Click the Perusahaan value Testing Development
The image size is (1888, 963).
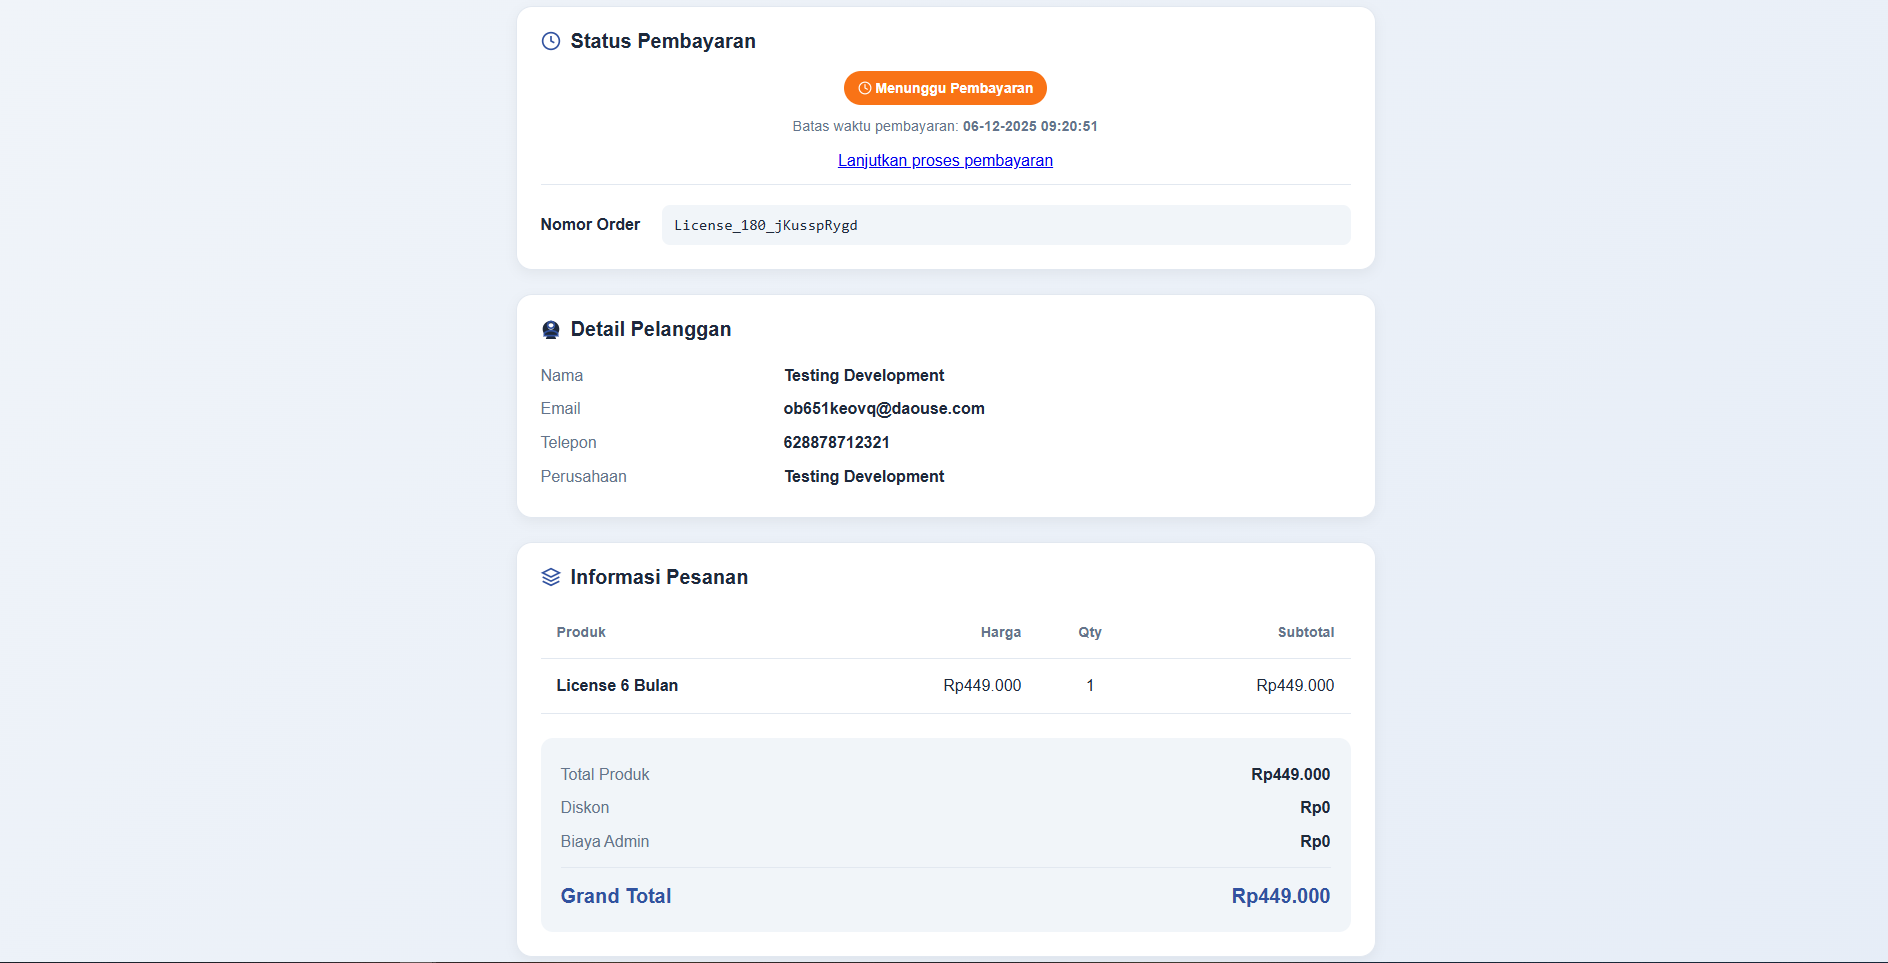[x=864, y=476]
